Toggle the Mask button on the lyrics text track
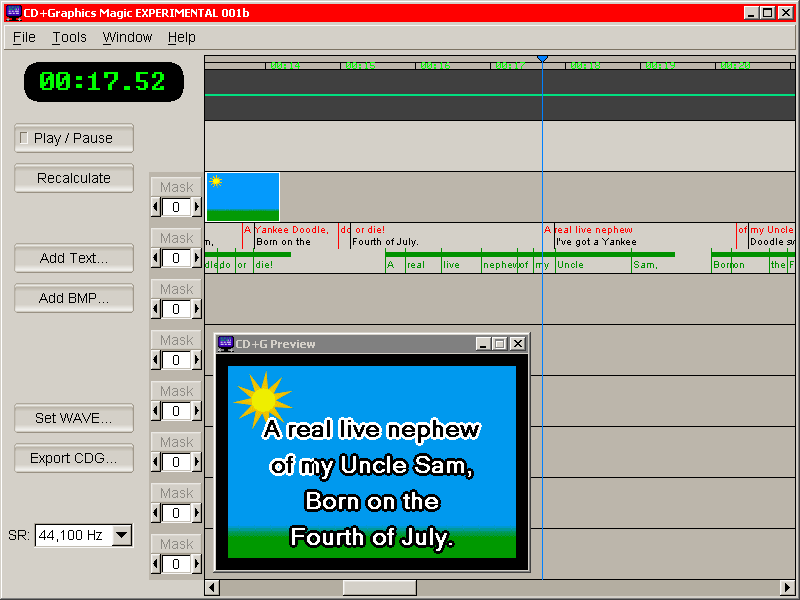Screen dimensions: 800x600 point(177,238)
